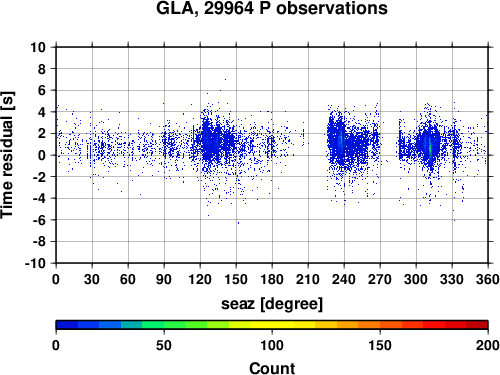Click the colorbar tick label 200
Screen dimensions: 500x375
[488, 345]
